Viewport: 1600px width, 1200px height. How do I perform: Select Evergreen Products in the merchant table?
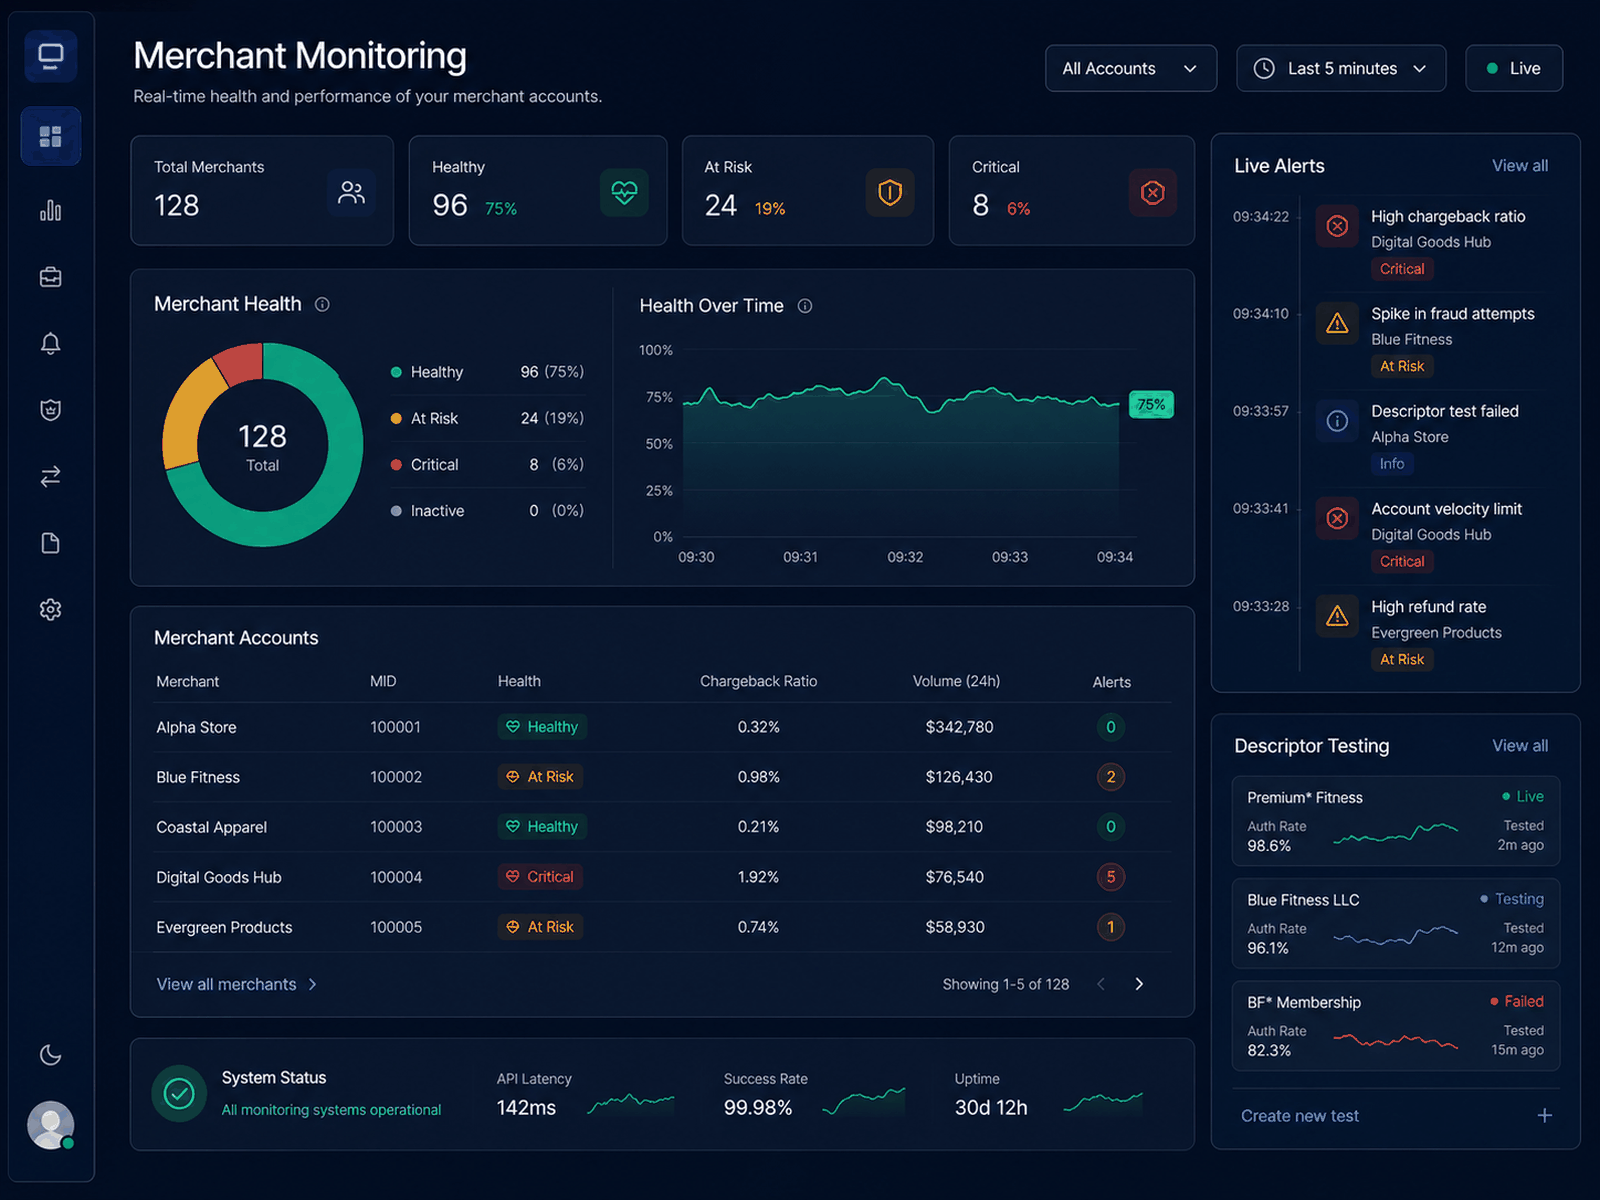[224, 927]
